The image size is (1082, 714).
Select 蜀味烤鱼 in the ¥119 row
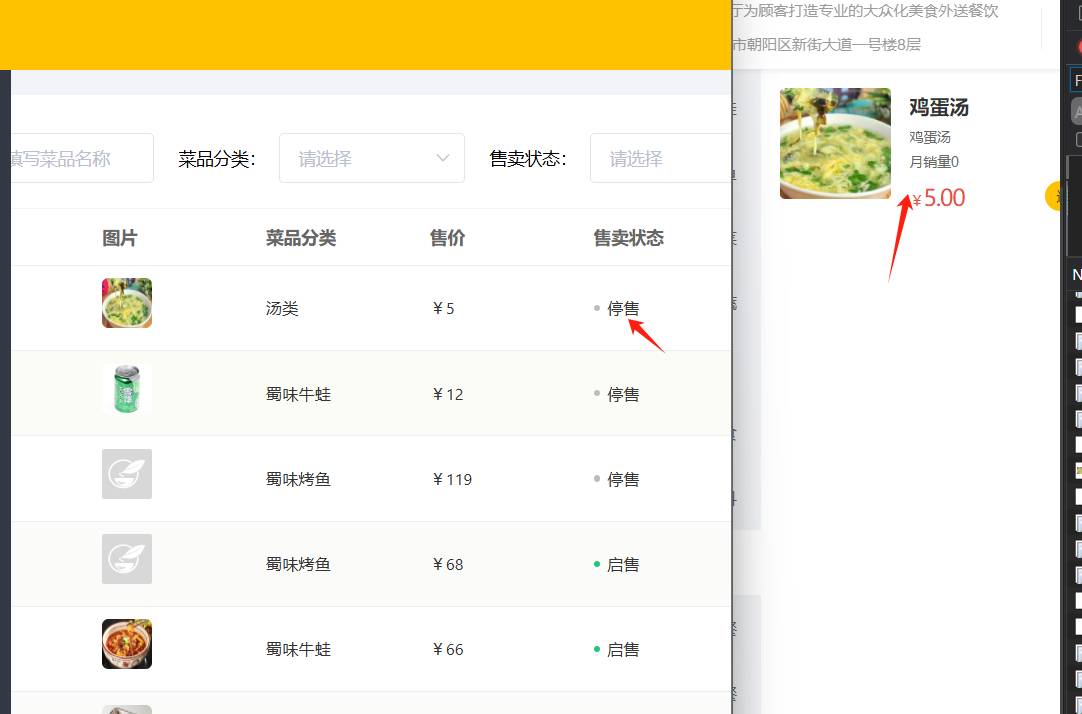coord(298,479)
